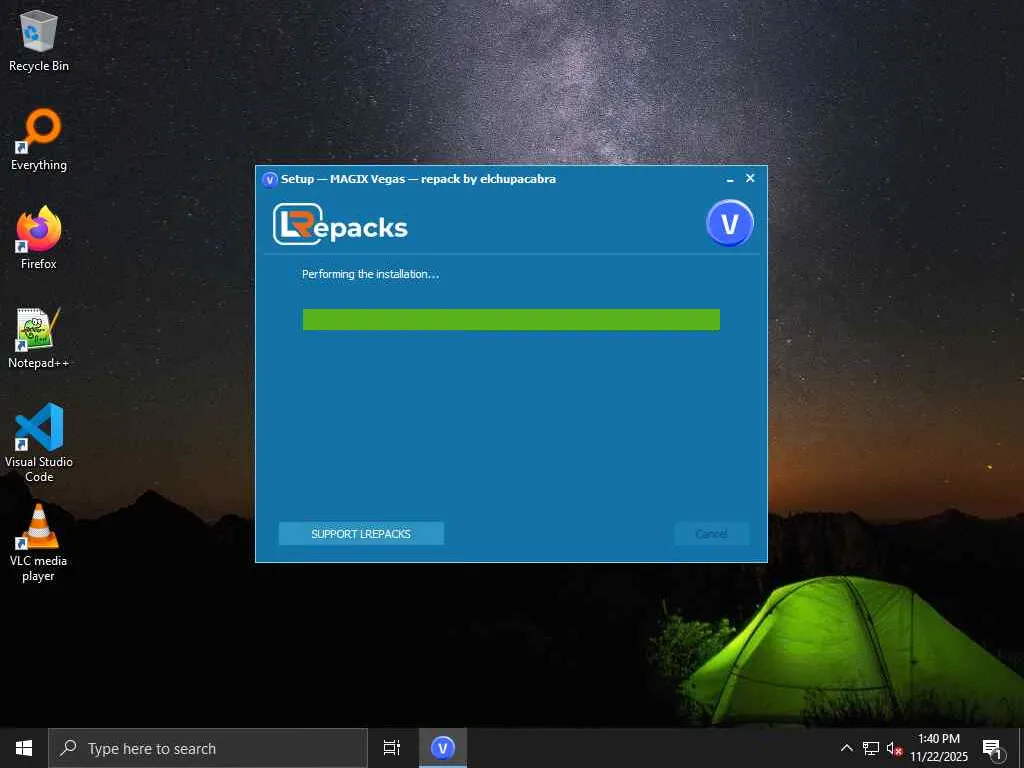The image size is (1024, 768).
Task: Open the Windows Start menu
Action: (x=24, y=748)
